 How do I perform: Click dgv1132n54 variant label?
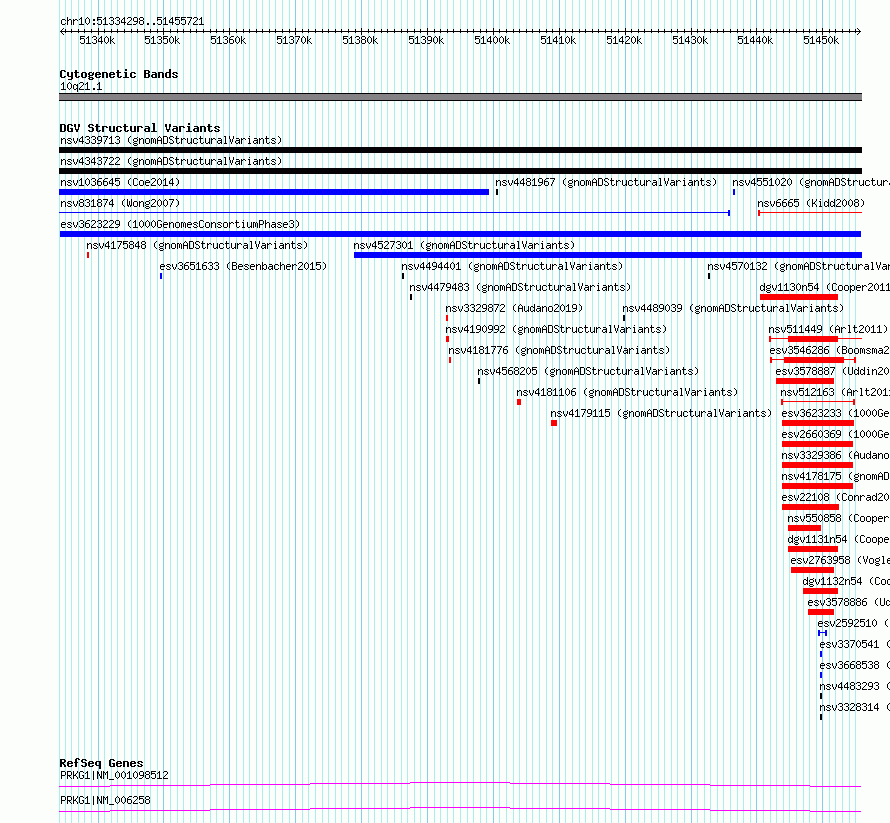tap(846, 581)
